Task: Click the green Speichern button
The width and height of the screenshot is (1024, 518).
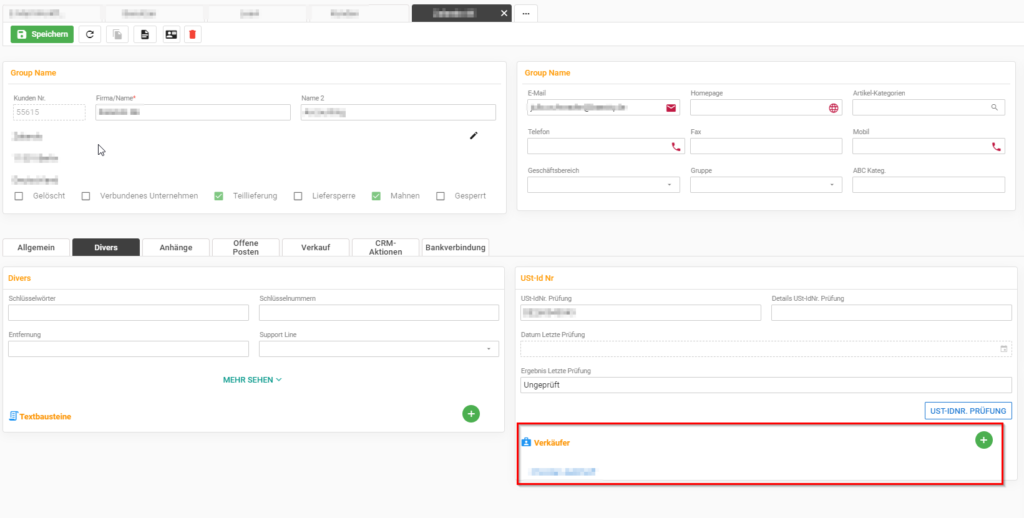Action: tap(42, 35)
